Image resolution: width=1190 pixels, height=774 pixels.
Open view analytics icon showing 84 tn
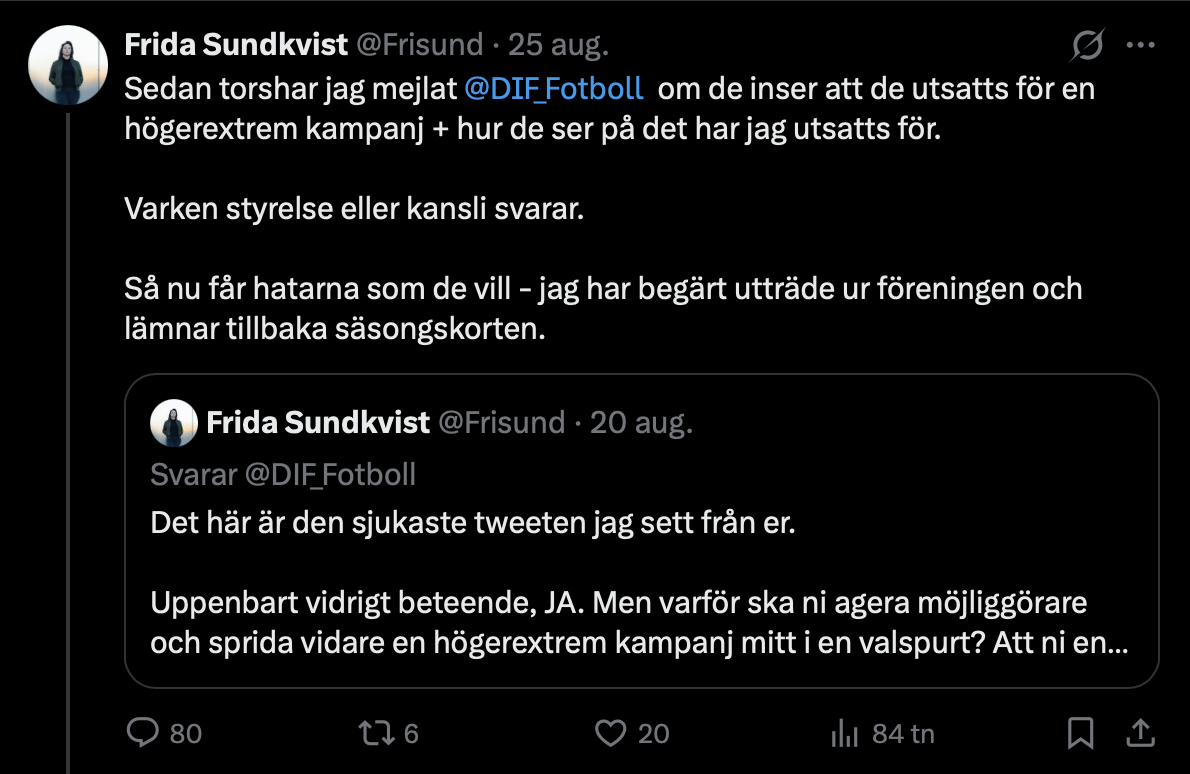pos(844,734)
